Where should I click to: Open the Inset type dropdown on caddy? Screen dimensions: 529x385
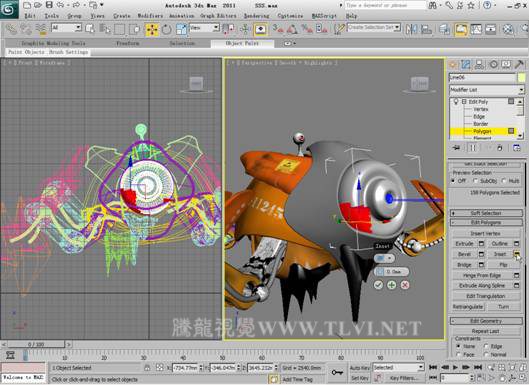point(384,258)
